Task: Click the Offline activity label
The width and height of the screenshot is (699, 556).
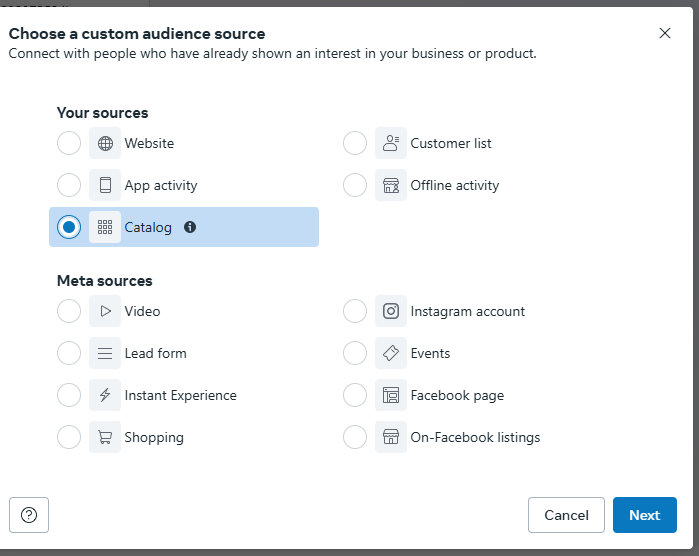Action: click(454, 185)
